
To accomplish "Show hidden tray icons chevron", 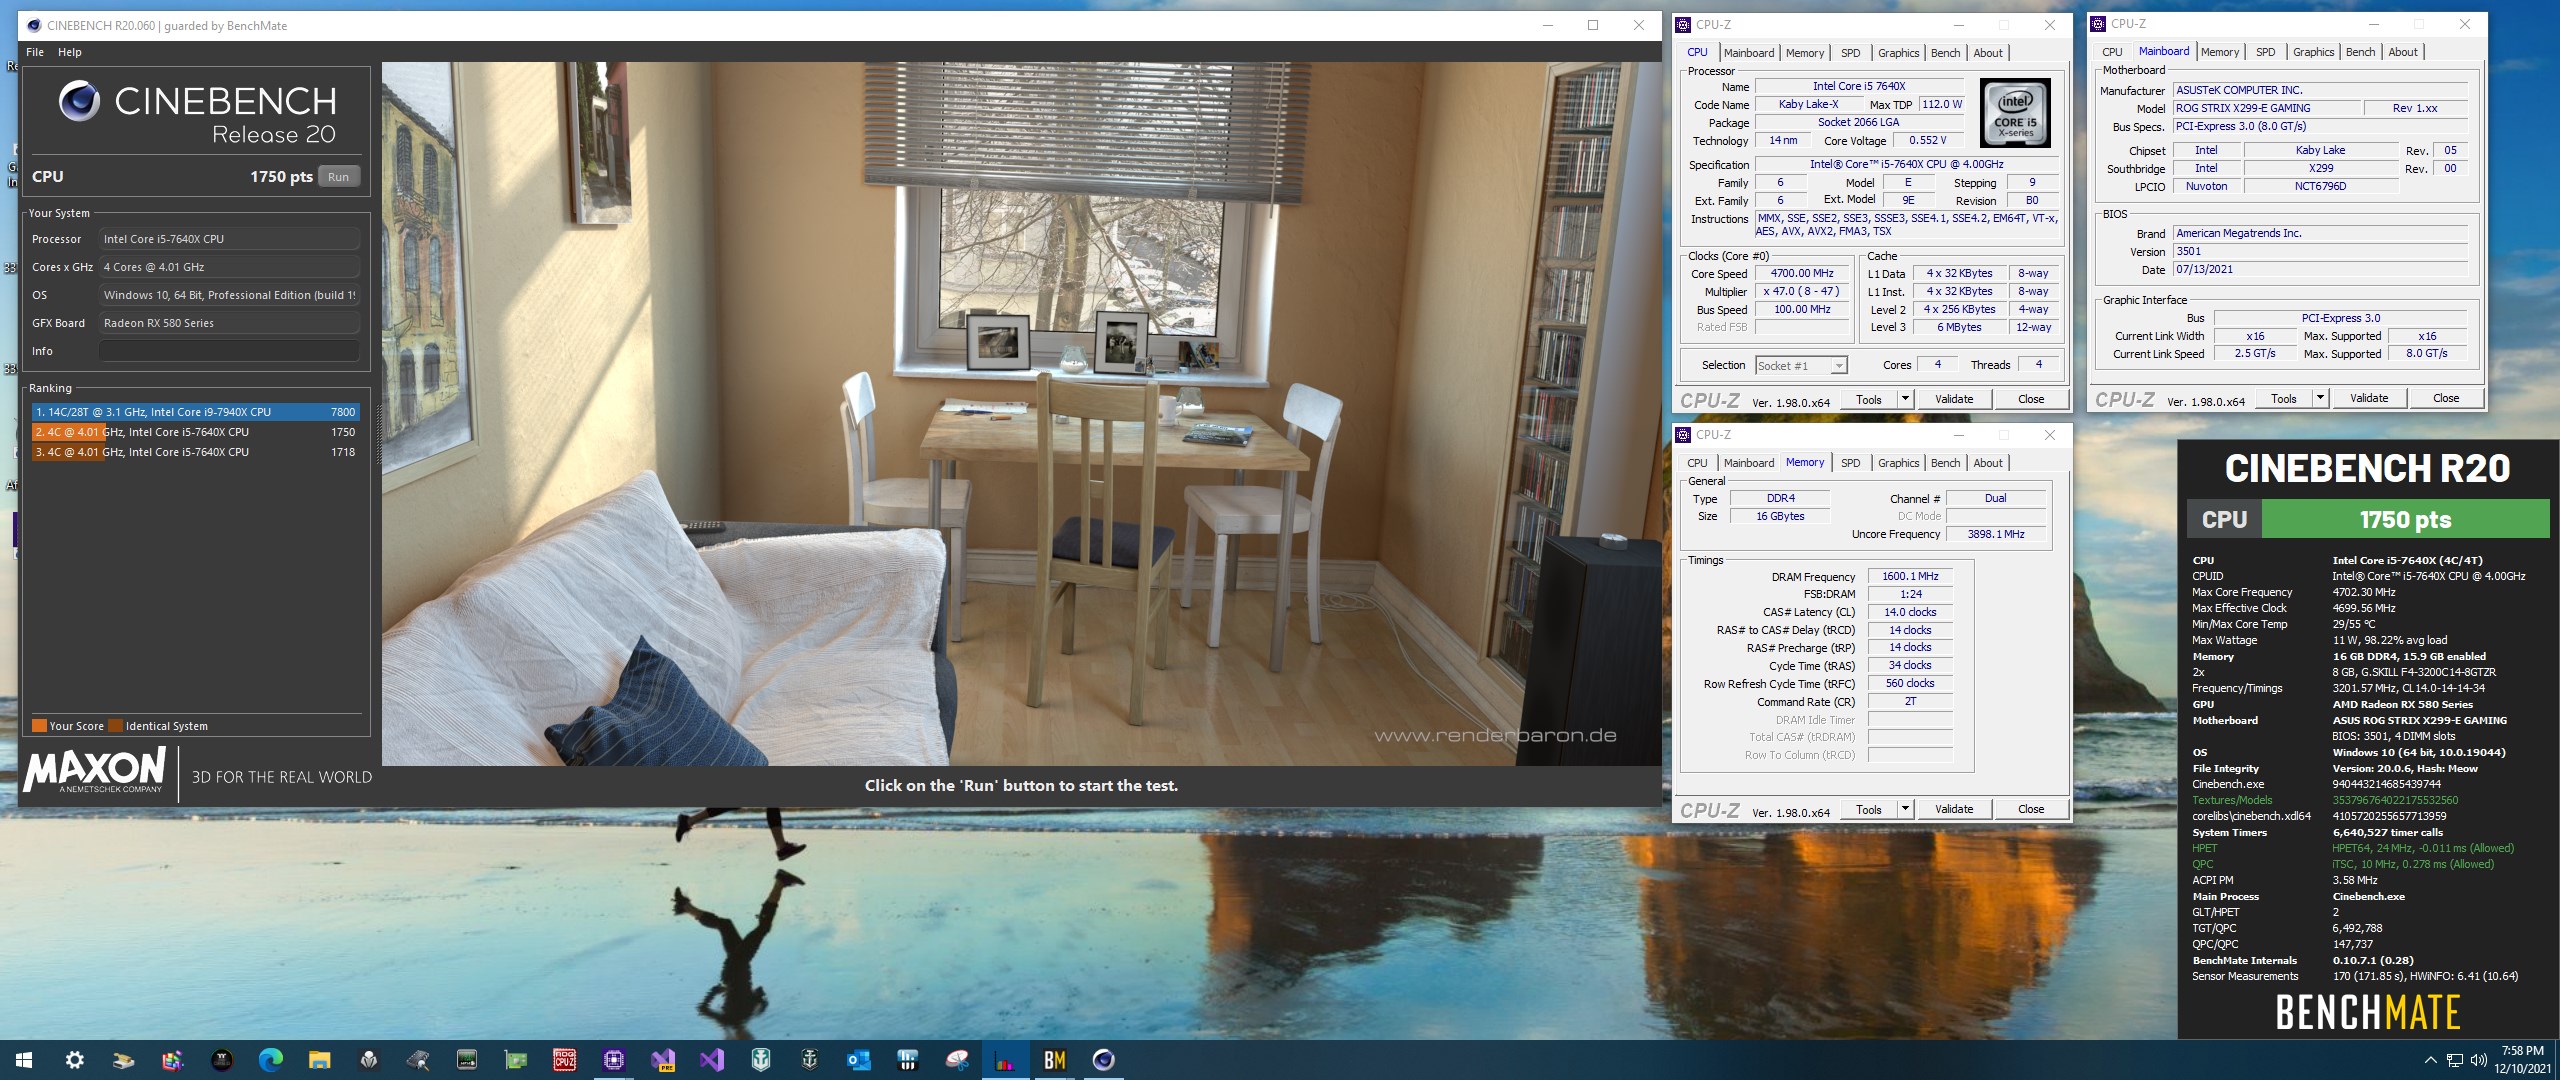I will 2431,1060.
